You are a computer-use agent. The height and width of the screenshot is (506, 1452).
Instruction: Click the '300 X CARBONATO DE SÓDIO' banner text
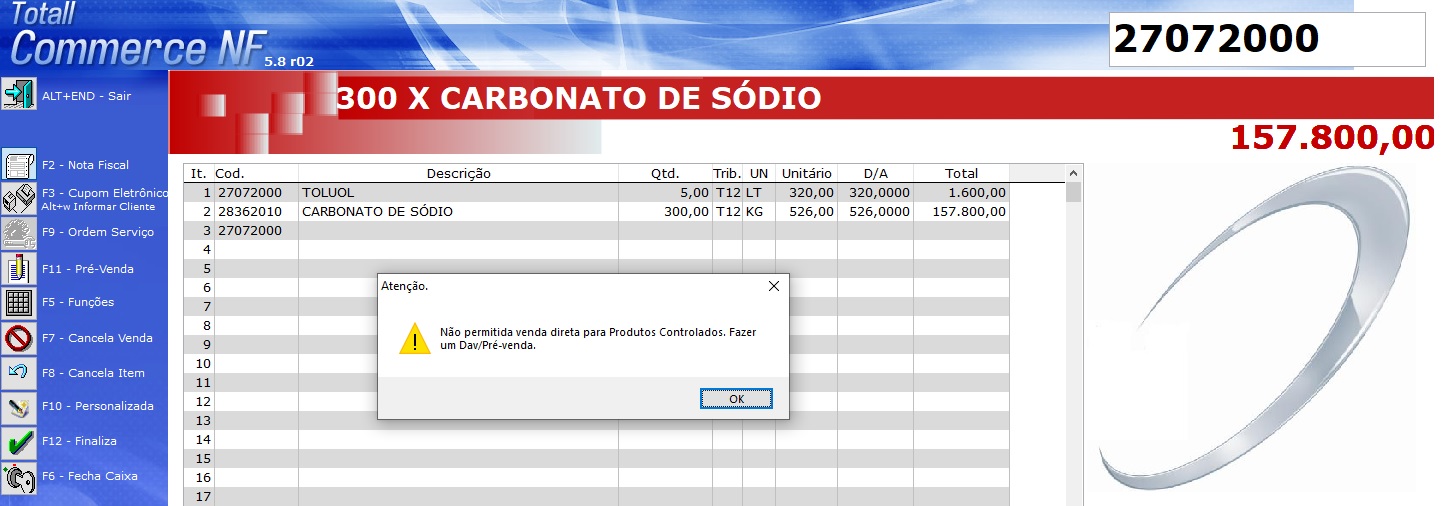point(579,98)
